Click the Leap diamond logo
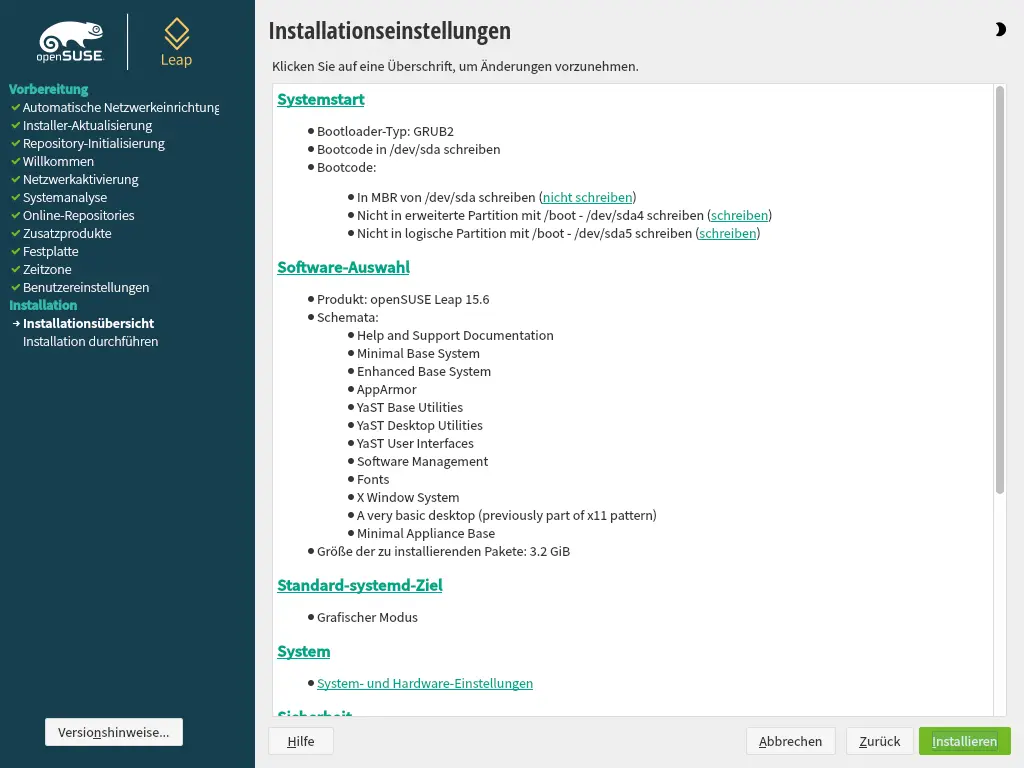This screenshot has width=1024, height=768. pyautogui.click(x=176, y=41)
